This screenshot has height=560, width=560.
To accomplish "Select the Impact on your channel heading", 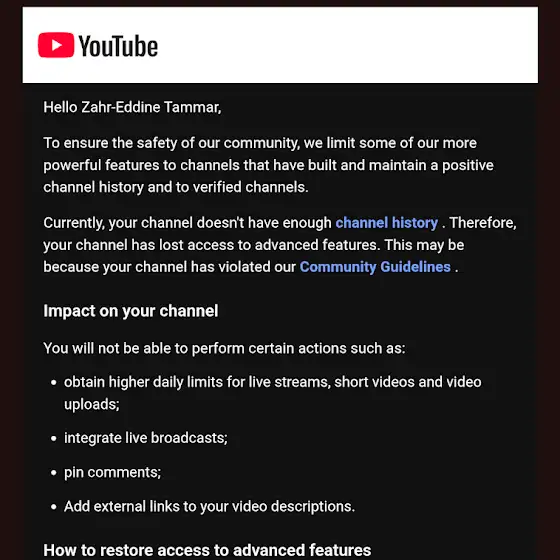I will coord(131,311).
